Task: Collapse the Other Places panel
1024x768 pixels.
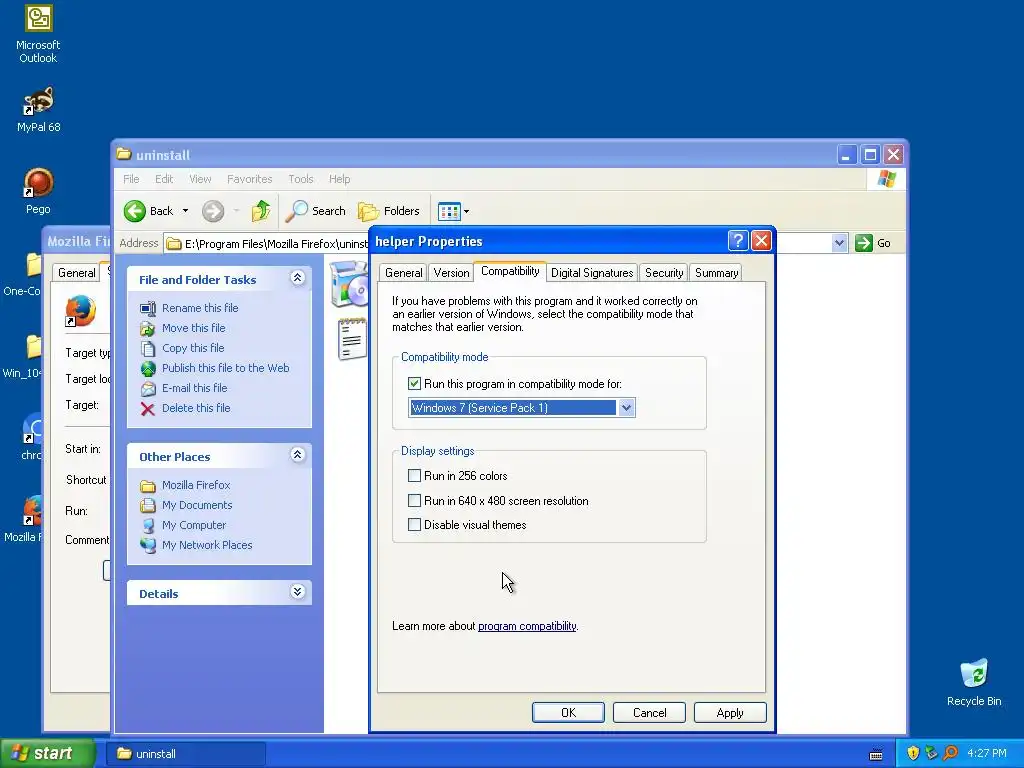Action: [297, 455]
